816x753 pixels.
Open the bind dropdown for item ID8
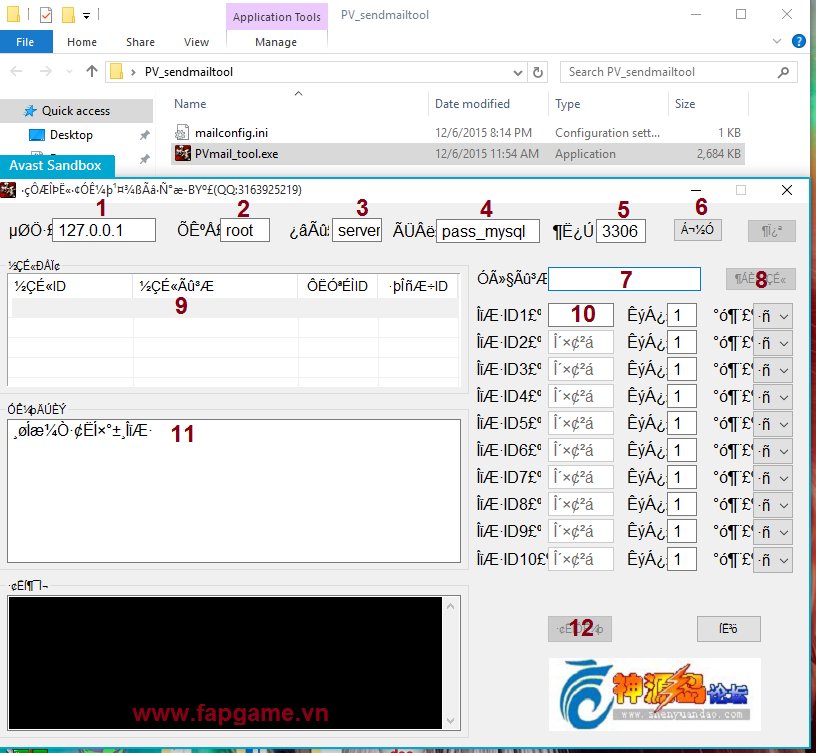tap(773, 505)
